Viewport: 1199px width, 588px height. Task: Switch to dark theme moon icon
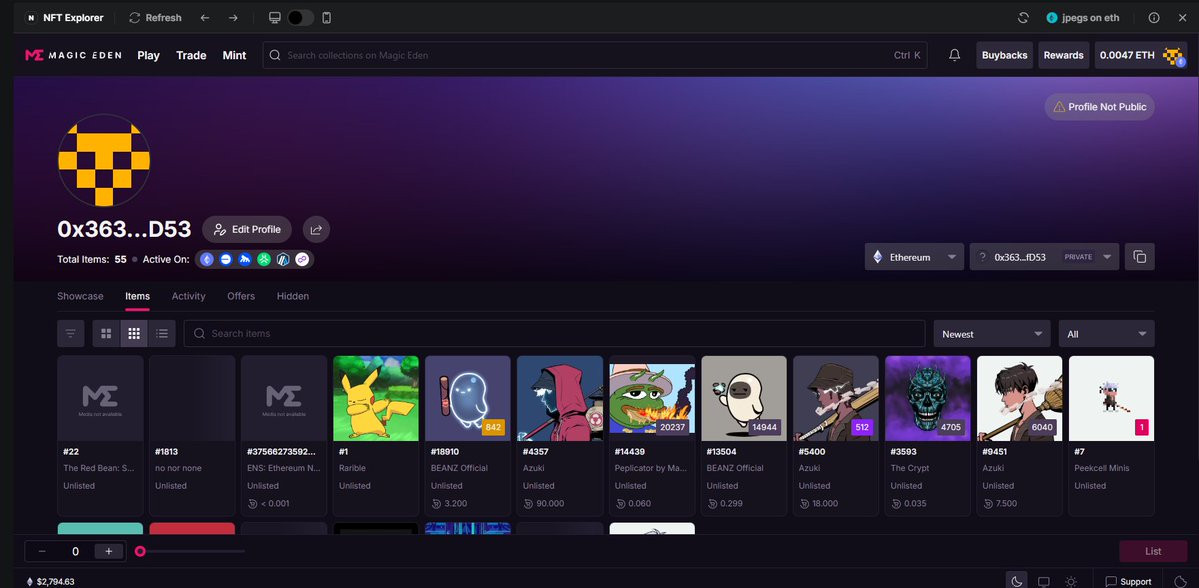point(1016,582)
